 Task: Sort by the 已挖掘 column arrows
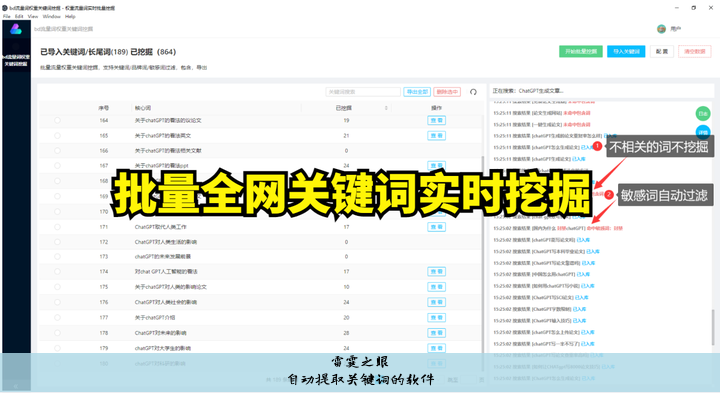(386, 108)
